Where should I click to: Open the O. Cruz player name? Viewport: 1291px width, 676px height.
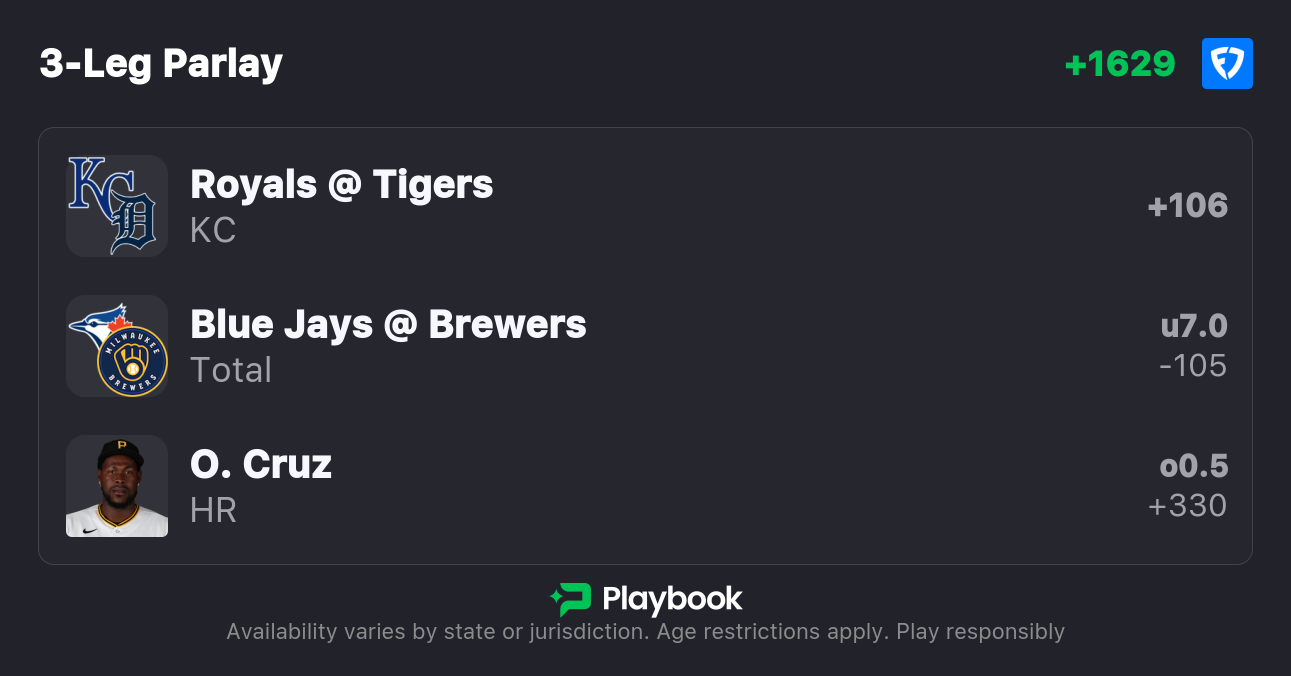[261, 465]
